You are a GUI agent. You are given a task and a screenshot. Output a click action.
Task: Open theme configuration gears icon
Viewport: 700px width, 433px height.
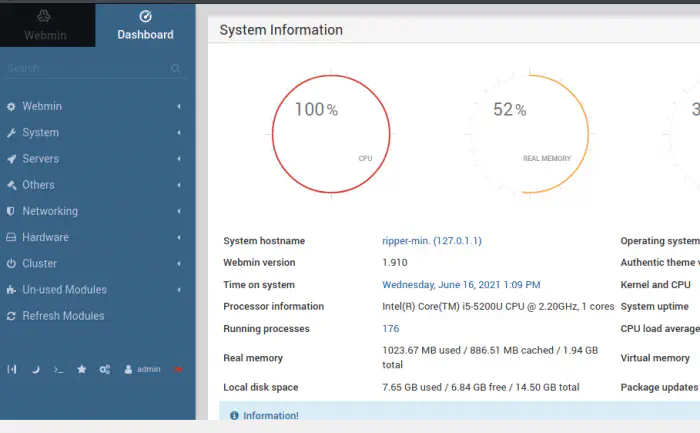(105, 369)
